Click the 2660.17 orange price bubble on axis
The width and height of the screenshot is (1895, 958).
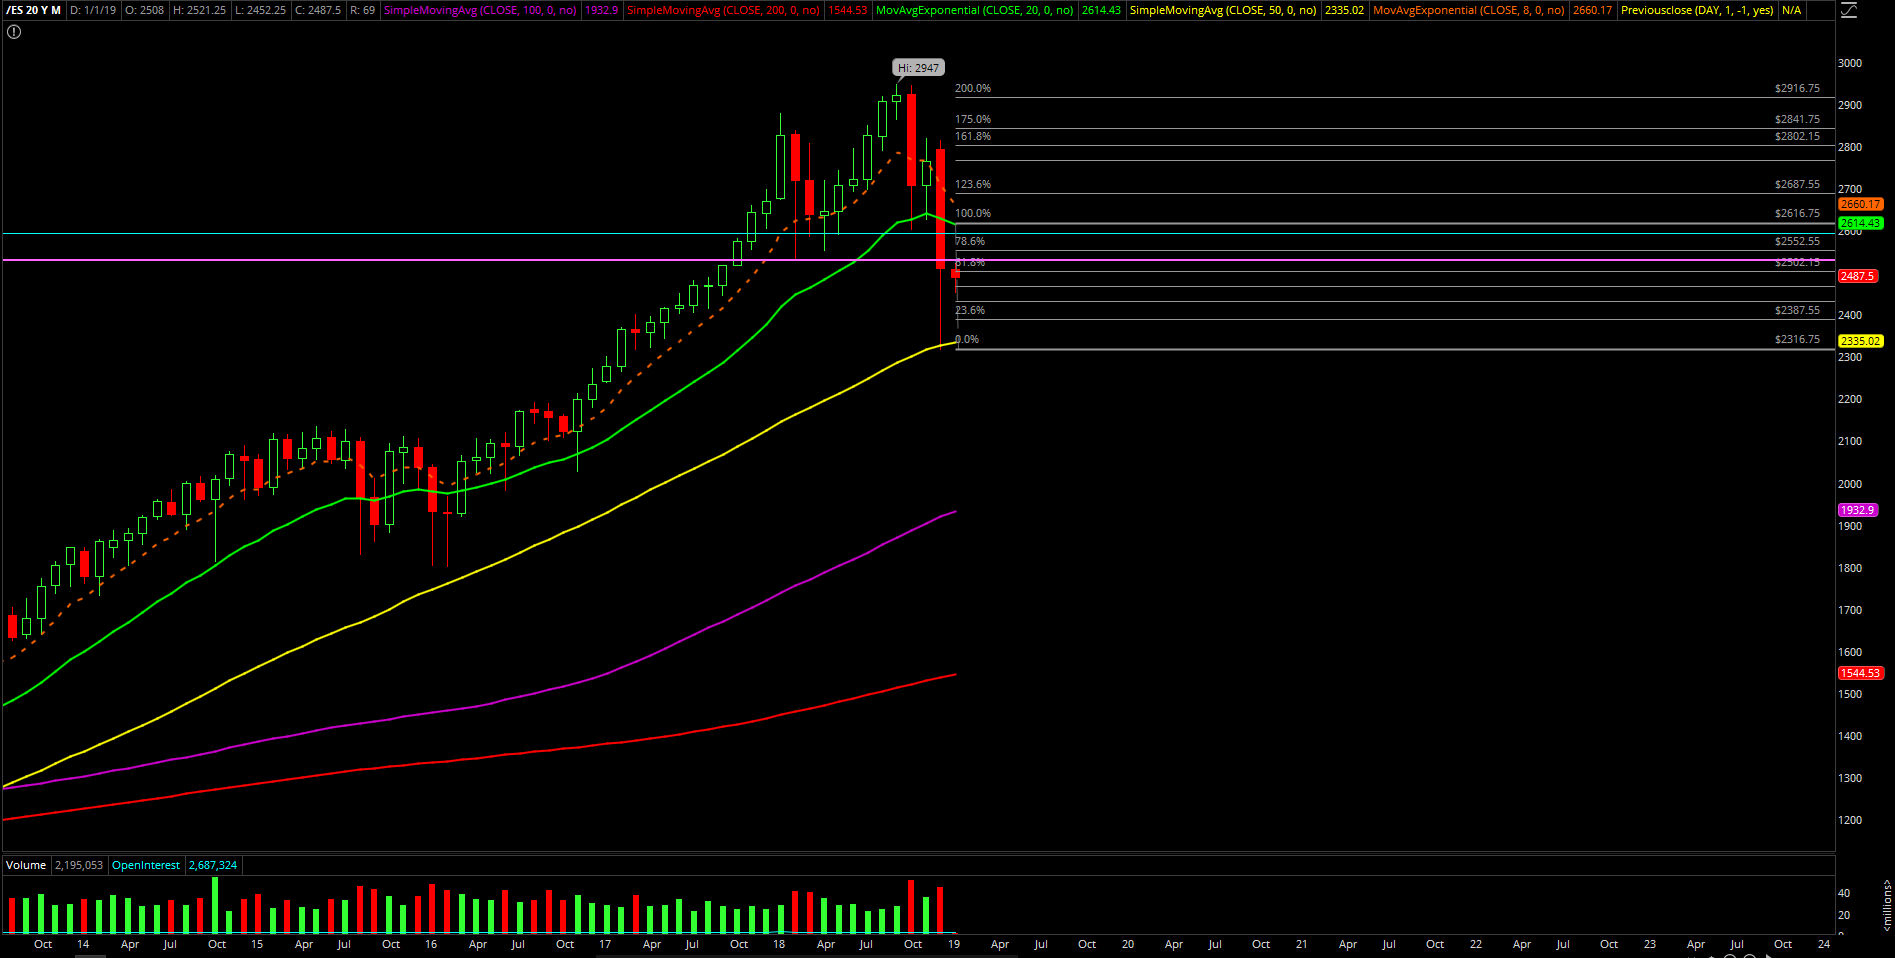[x=1861, y=204]
